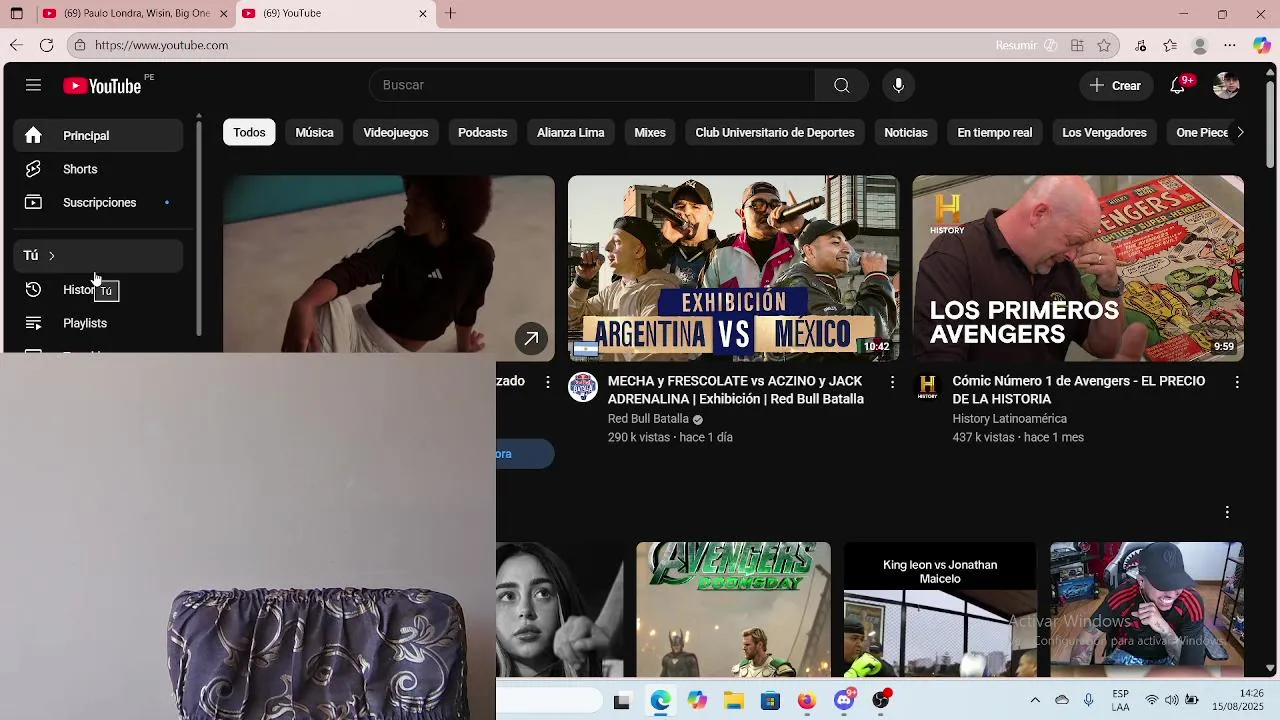Open Edge split screen icon

point(1077,45)
